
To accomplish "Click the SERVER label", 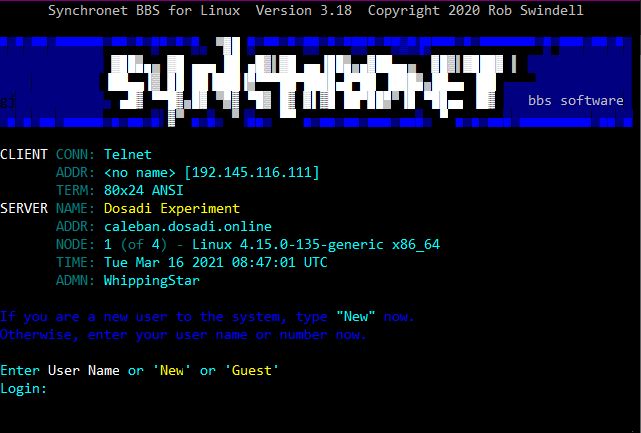I will tap(24, 209).
